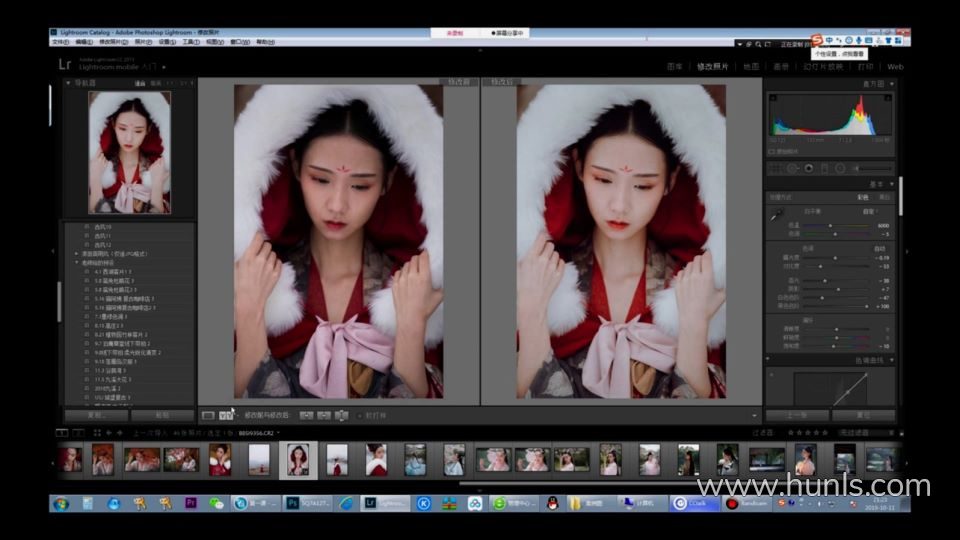The image size is (960, 540).
Task: Click the tone curve point-target adjustment tool
Action: 772,374
